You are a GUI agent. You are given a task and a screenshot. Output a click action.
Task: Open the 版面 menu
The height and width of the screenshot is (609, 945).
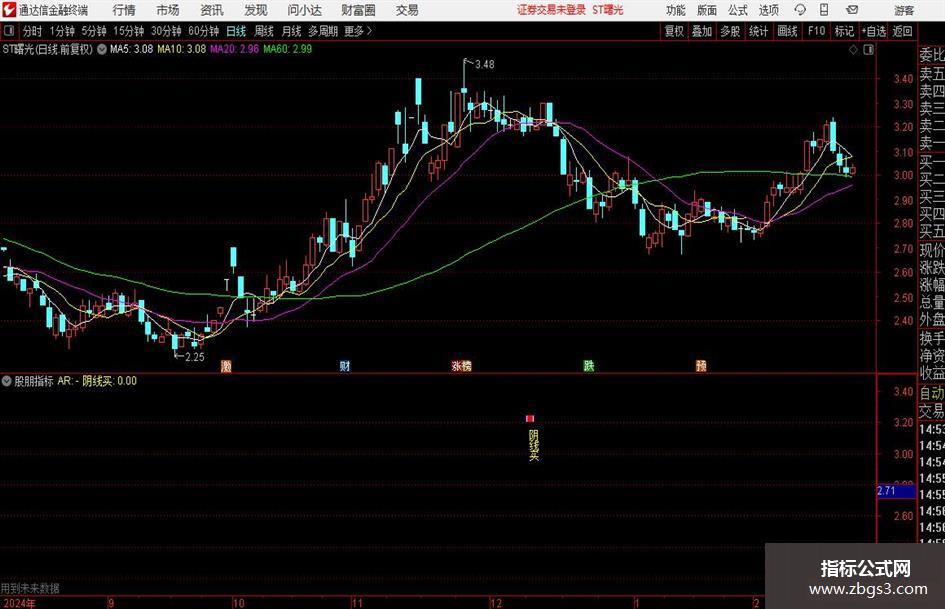(707, 10)
